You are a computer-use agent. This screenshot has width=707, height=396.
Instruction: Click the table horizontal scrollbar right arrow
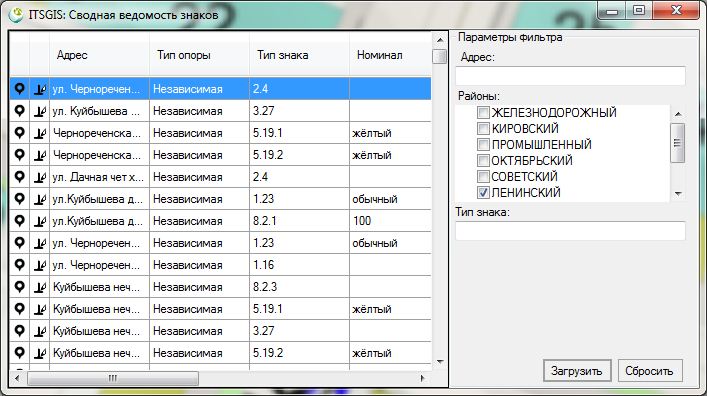pos(422,378)
